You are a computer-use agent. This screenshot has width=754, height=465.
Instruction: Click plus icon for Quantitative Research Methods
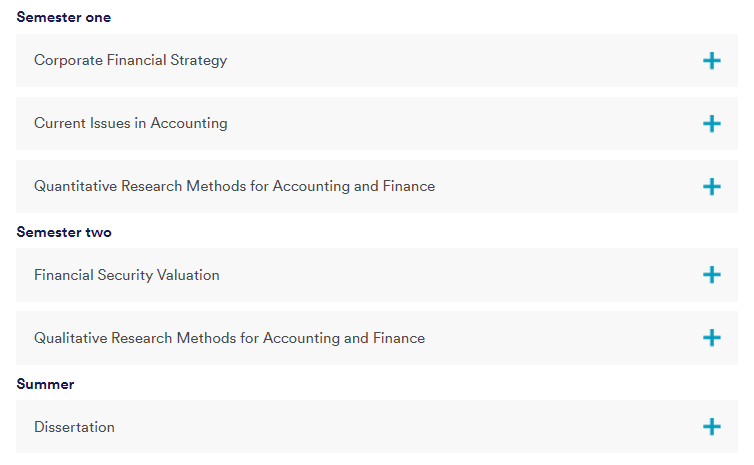pos(711,187)
